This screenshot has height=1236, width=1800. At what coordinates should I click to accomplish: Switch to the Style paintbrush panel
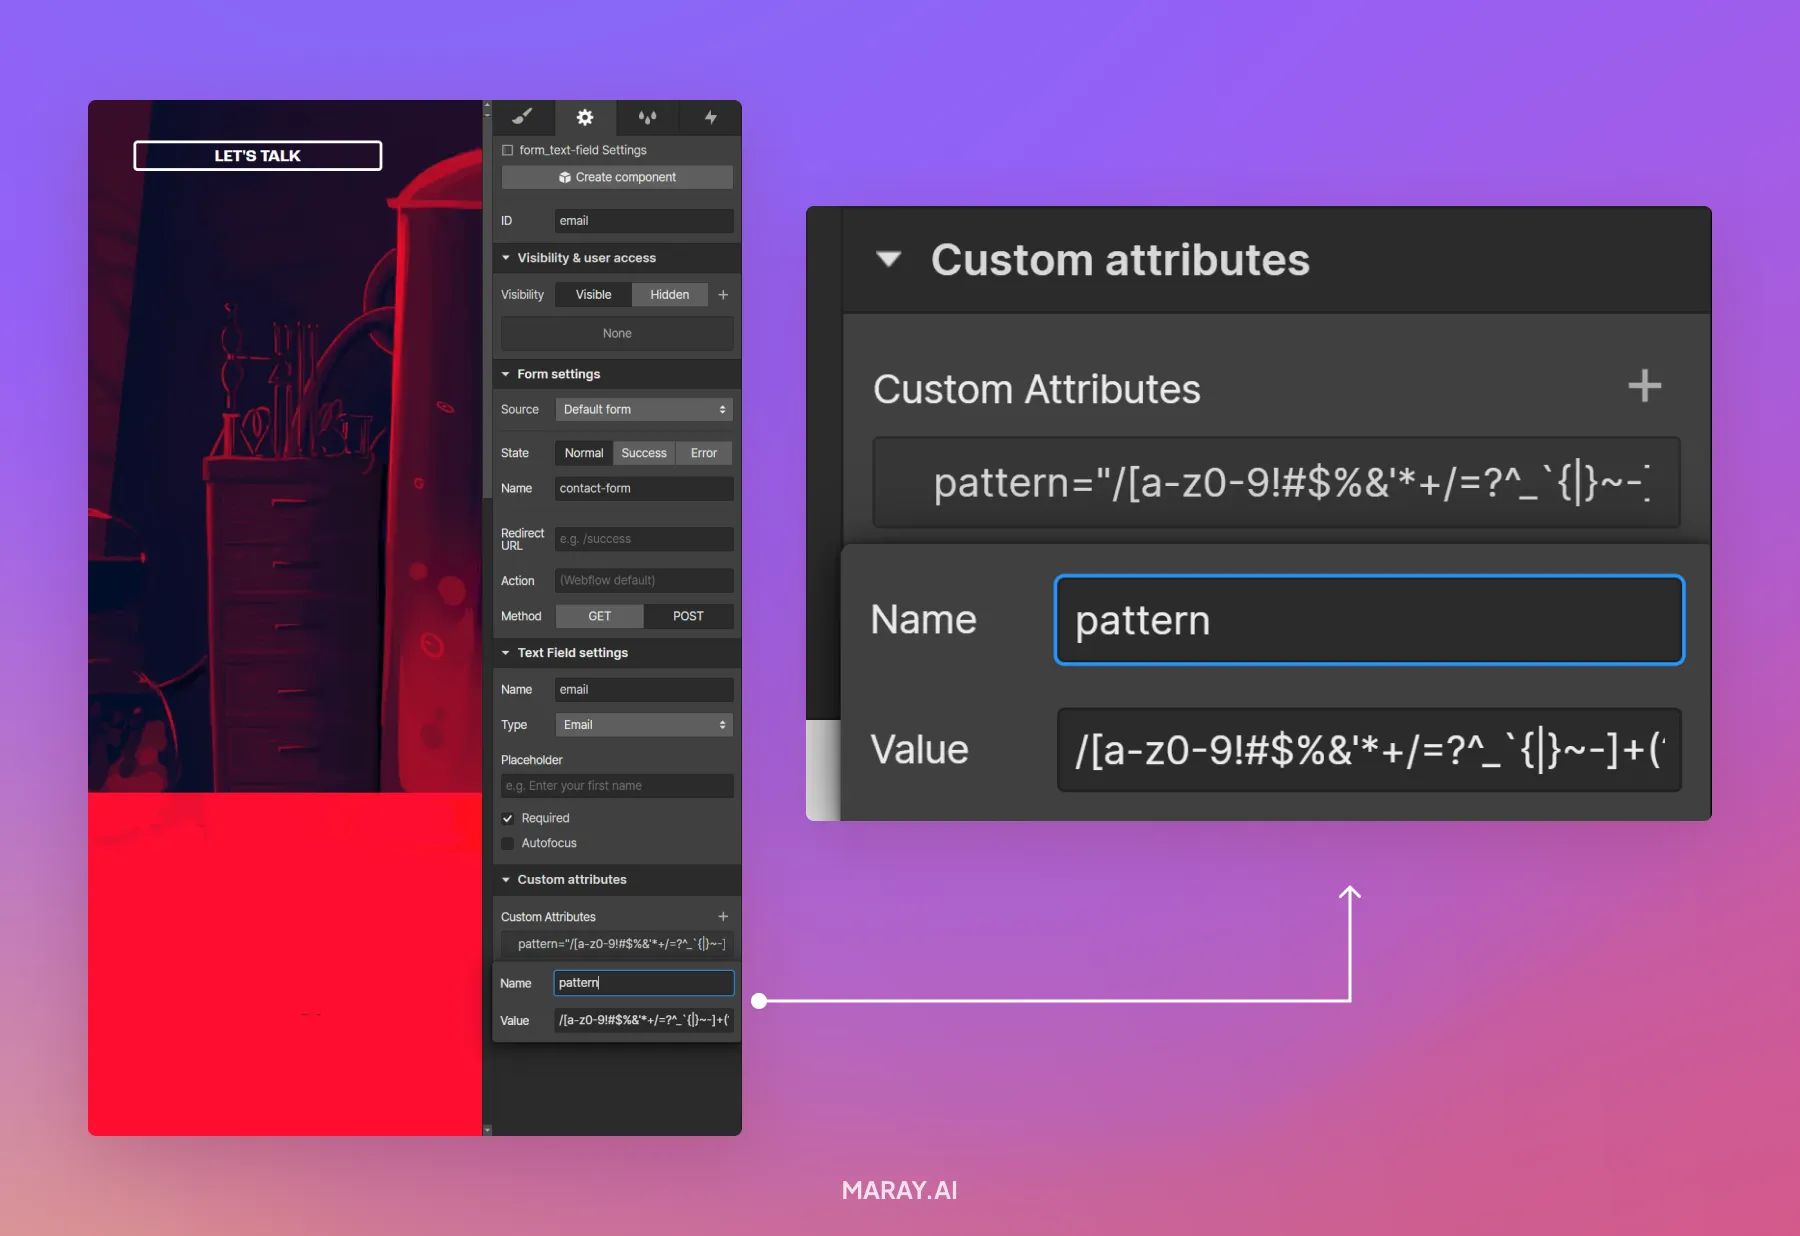[x=523, y=118]
